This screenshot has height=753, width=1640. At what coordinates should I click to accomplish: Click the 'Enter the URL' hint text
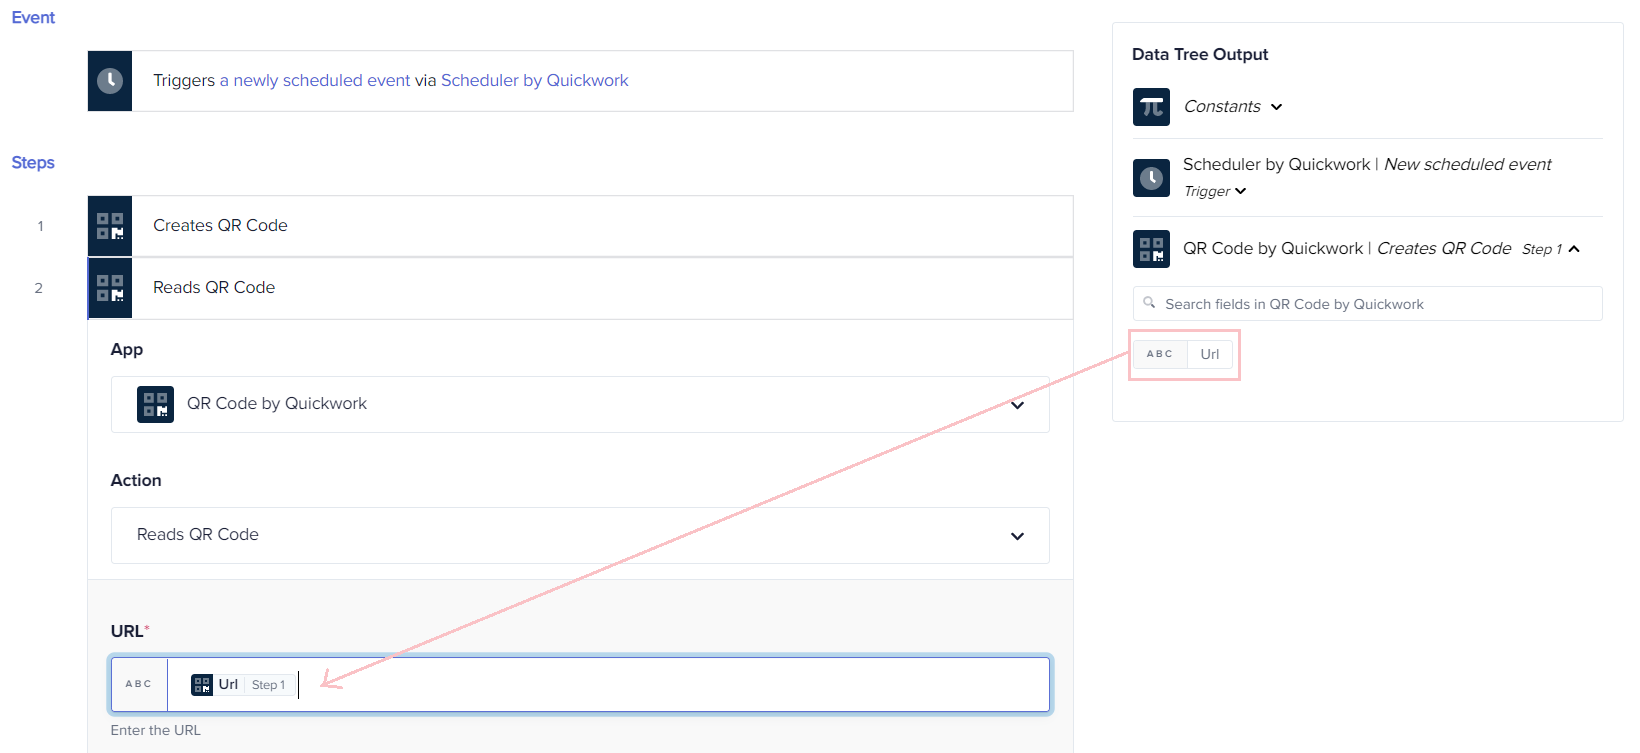(155, 731)
